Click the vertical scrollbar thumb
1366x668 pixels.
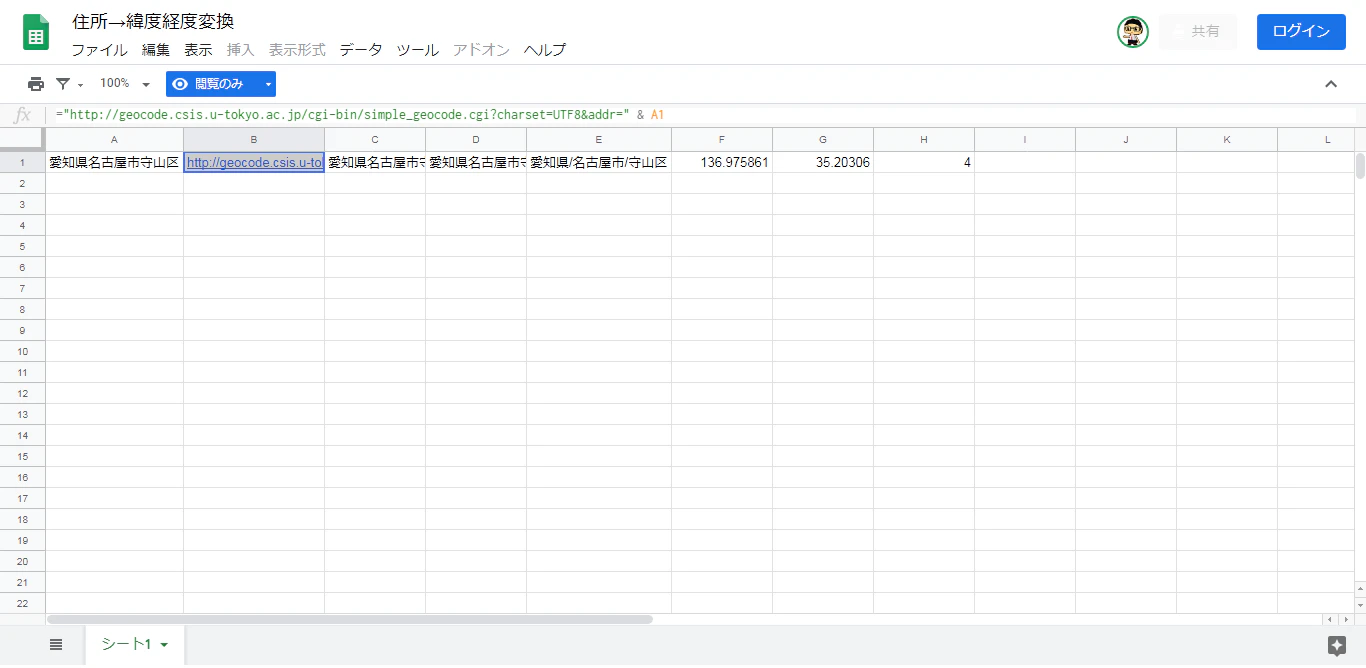tap(1360, 166)
